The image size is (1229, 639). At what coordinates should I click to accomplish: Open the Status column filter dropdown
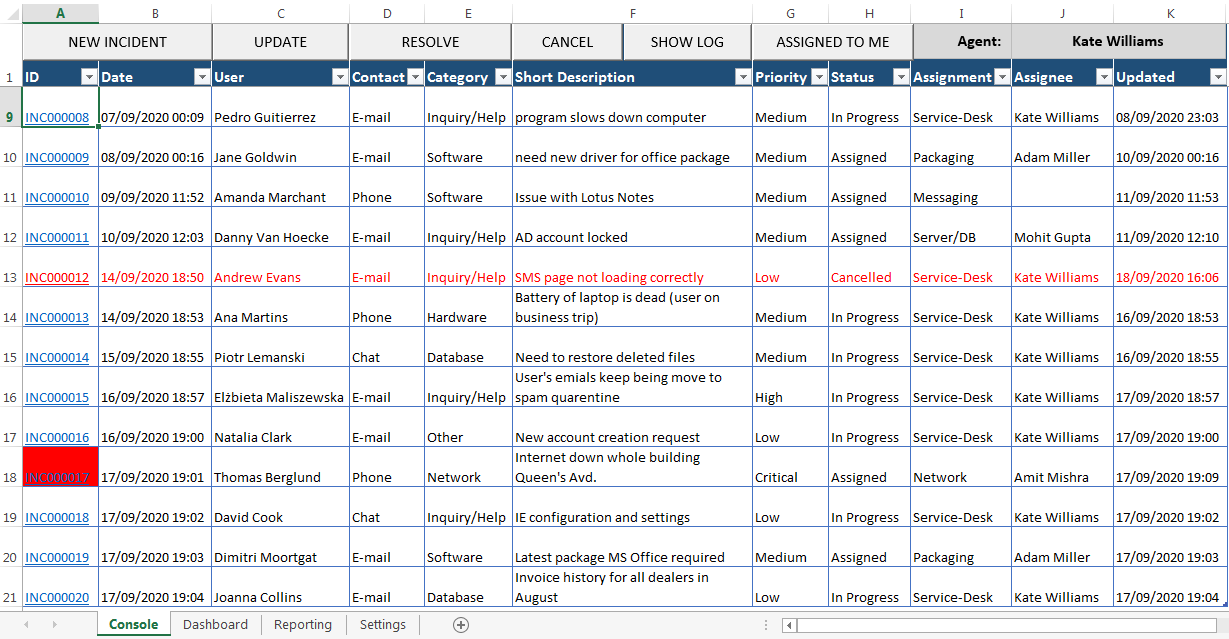[x=901, y=77]
